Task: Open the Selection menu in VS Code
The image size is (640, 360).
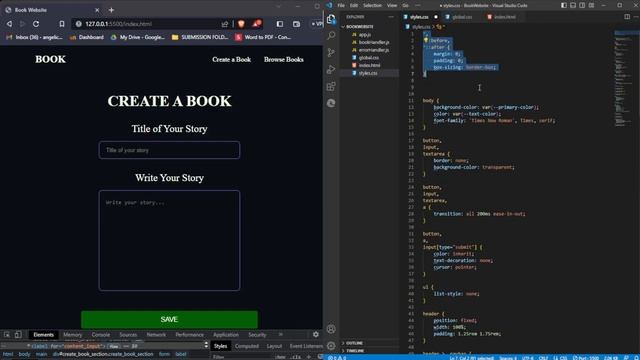Action: point(372,5)
